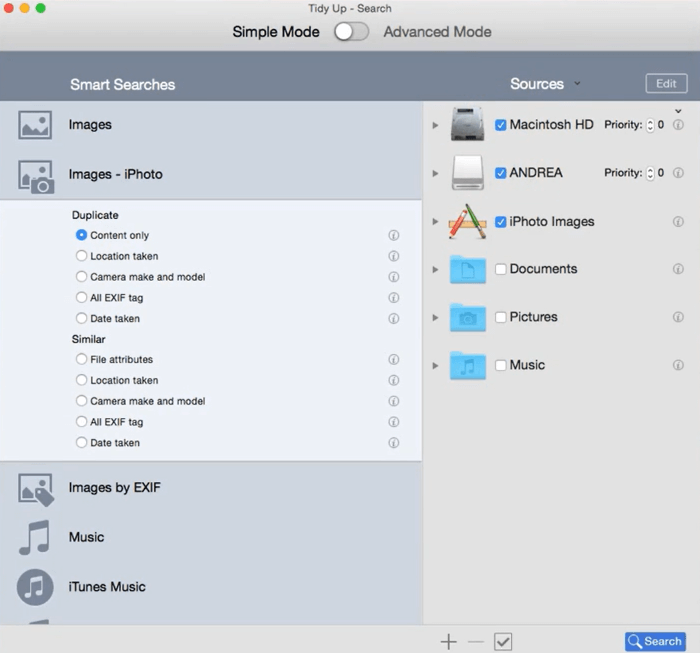Check the Music source checkbox
Viewport: 700px width, 653px height.
point(500,366)
